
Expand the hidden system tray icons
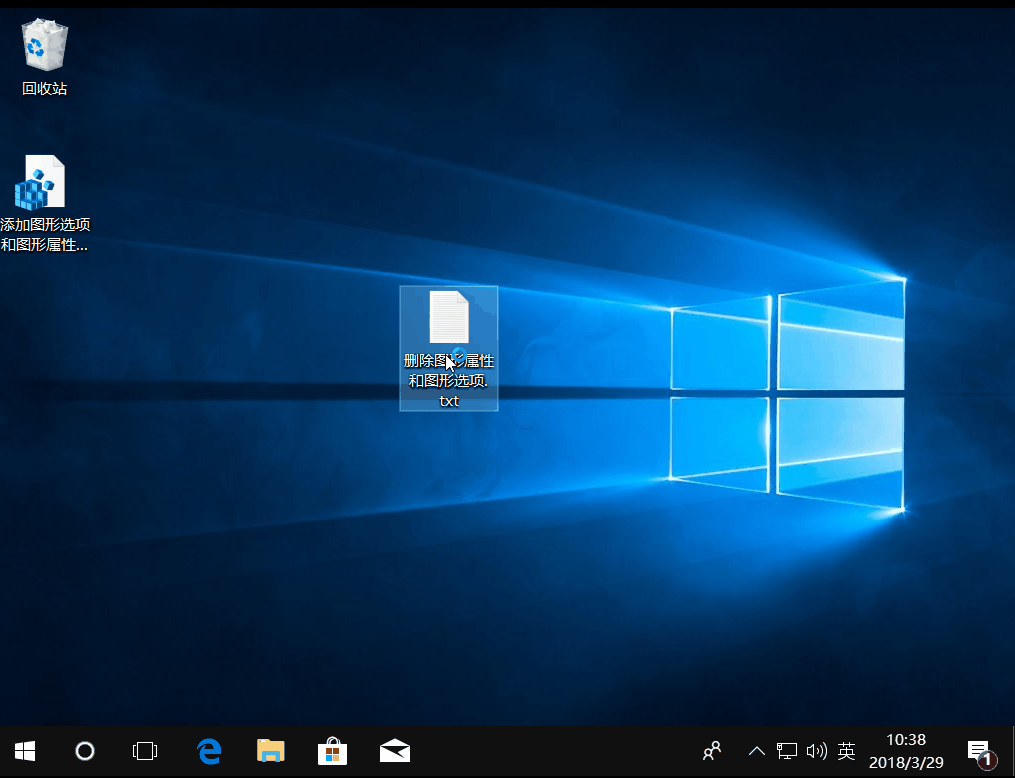(x=757, y=751)
